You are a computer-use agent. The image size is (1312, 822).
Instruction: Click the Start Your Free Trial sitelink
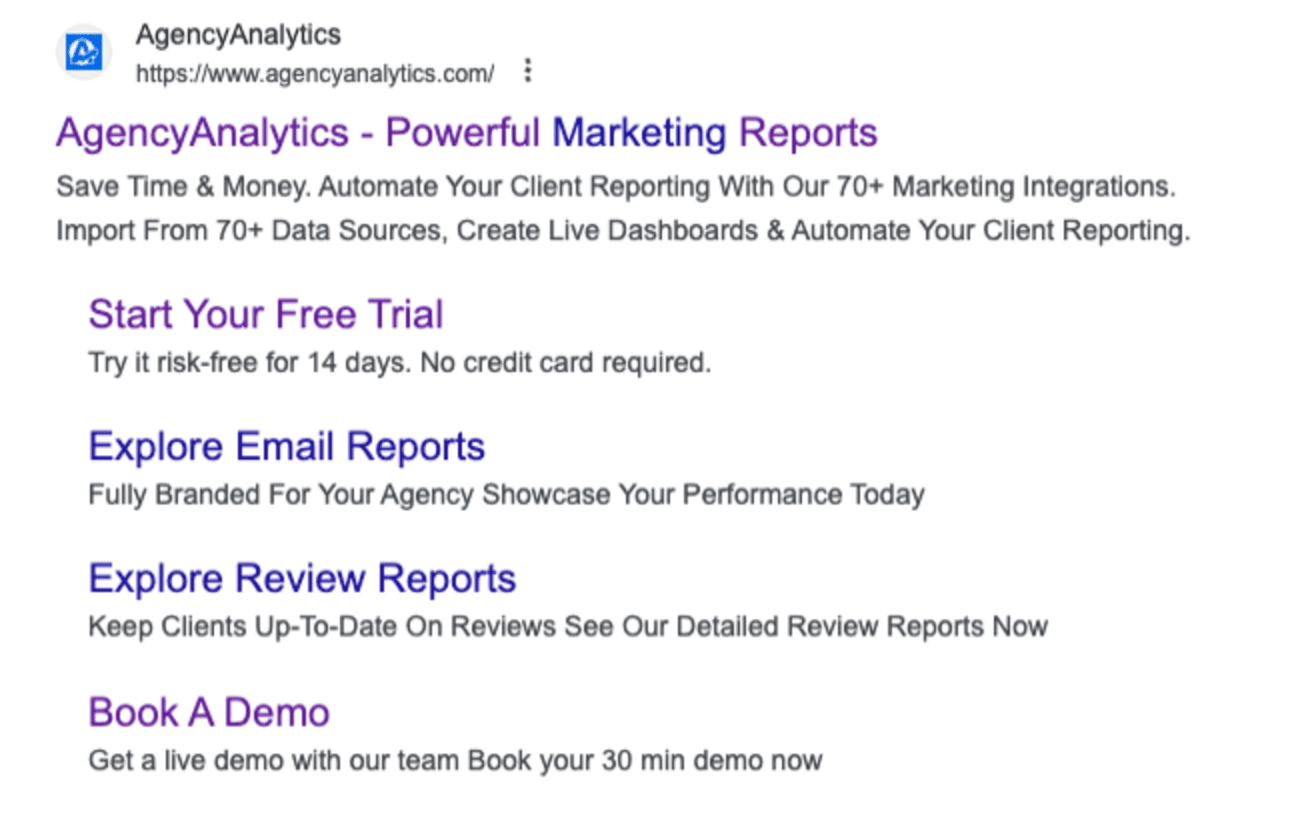pyautogui.click(x=264, y=314)
